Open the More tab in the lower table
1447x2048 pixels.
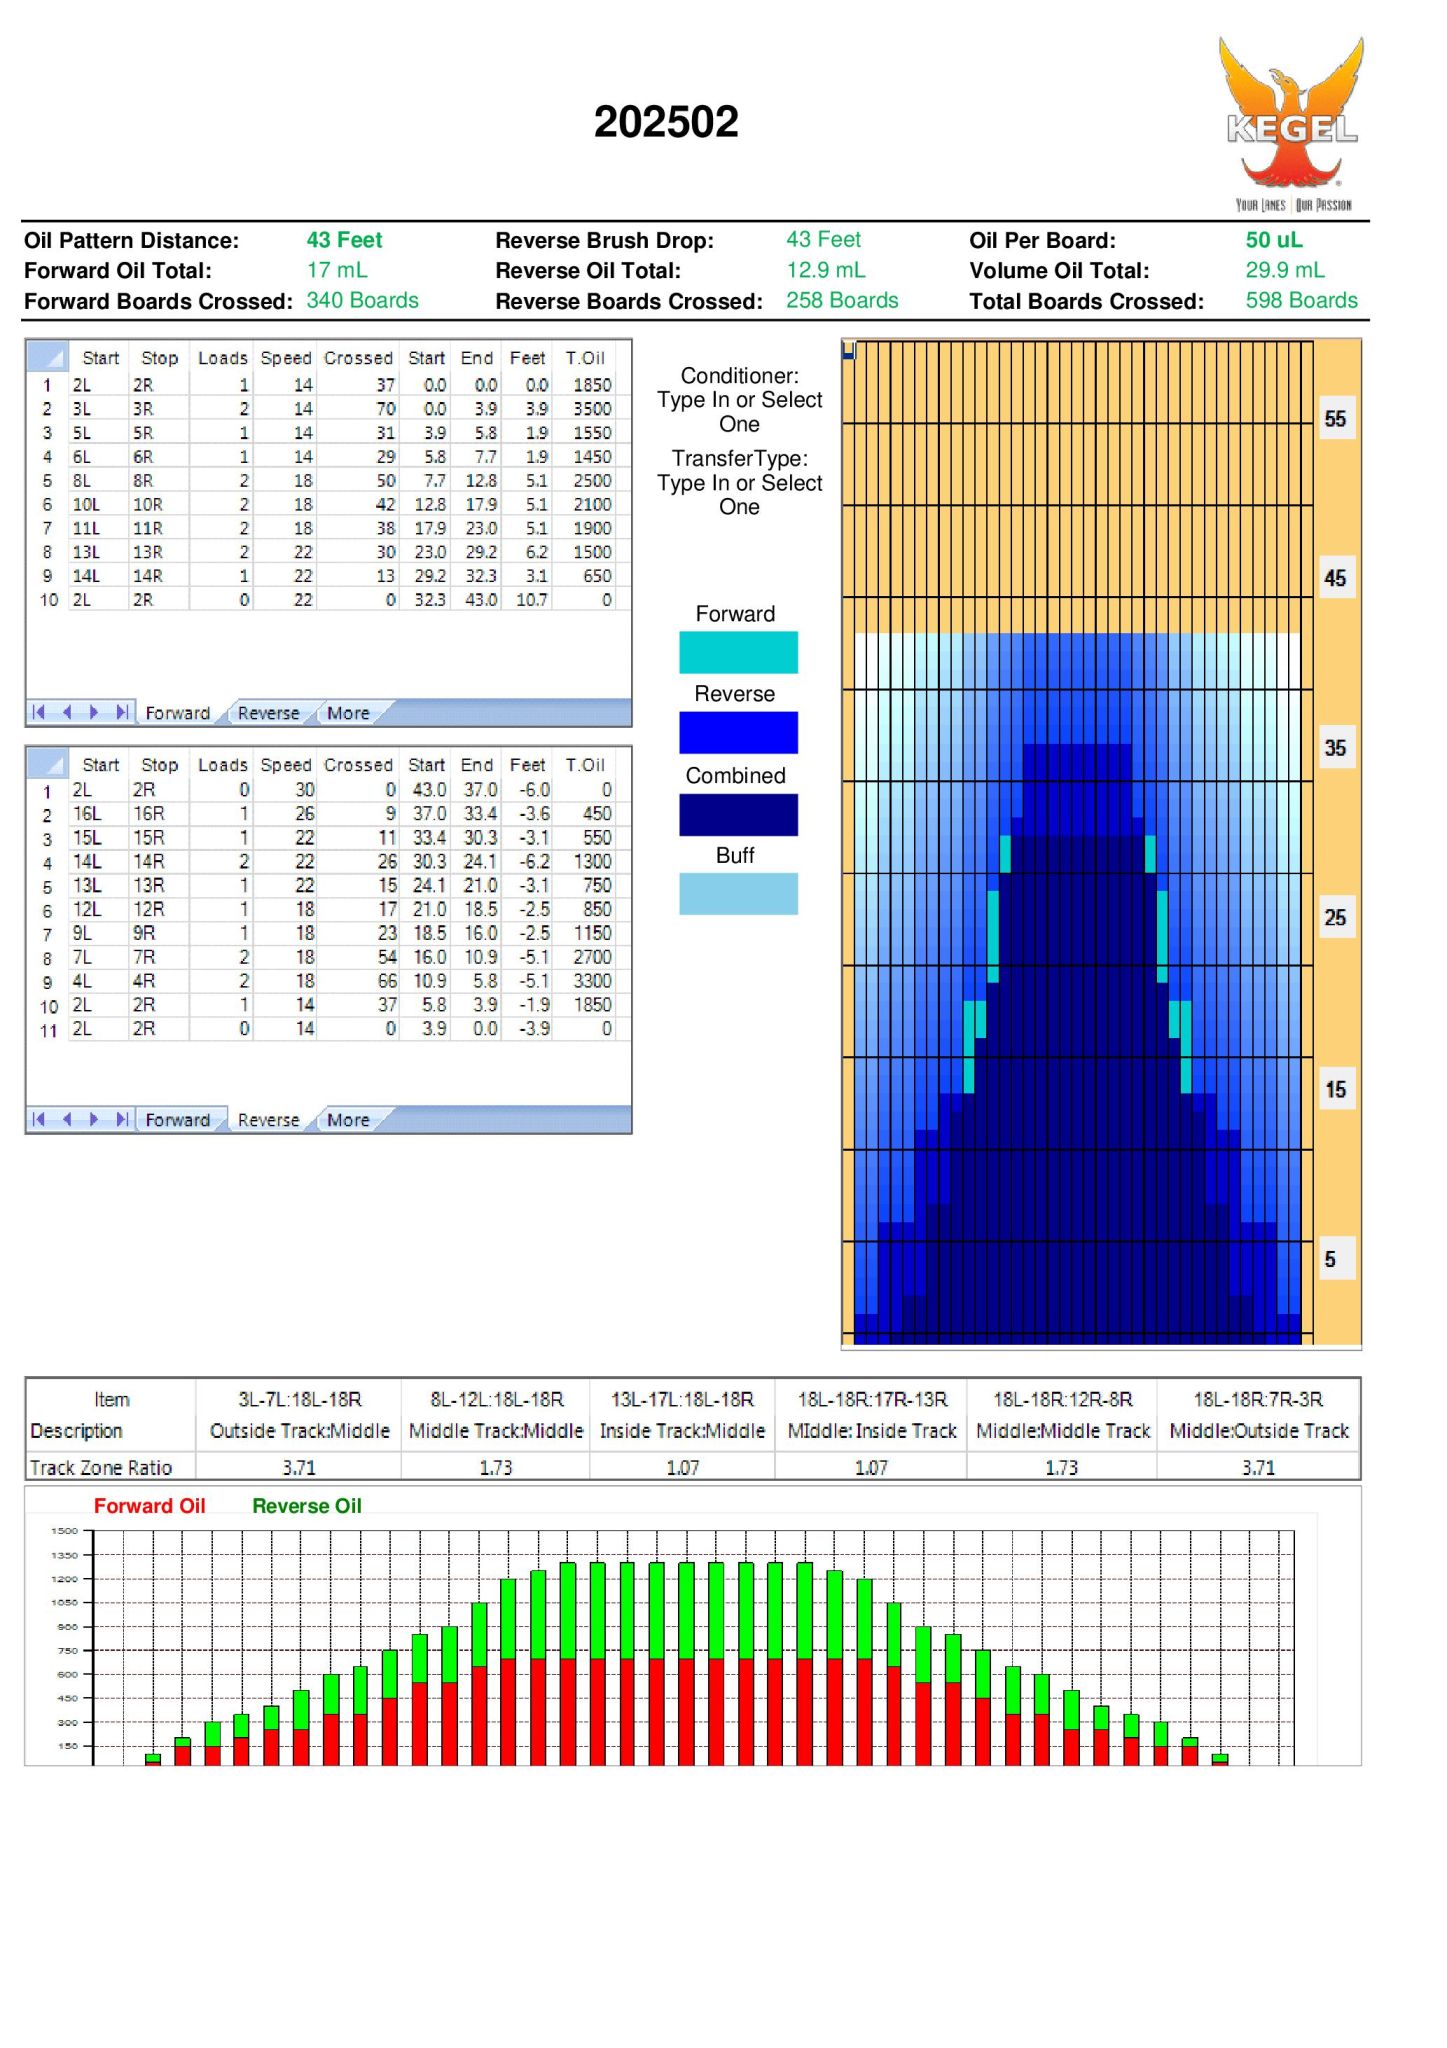pyautogui.click(x=348, y=1120)
